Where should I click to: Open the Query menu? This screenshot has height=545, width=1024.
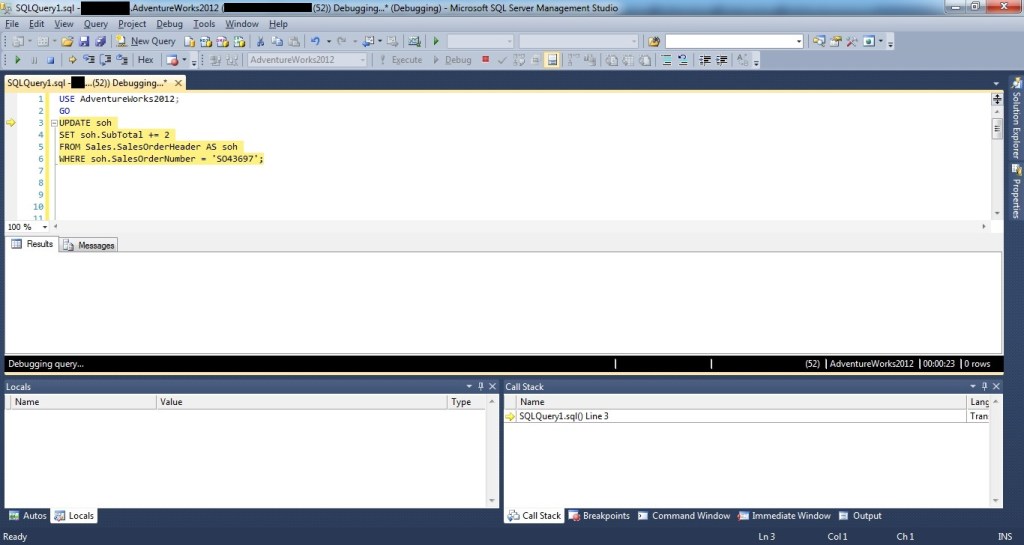pos(95,24)
